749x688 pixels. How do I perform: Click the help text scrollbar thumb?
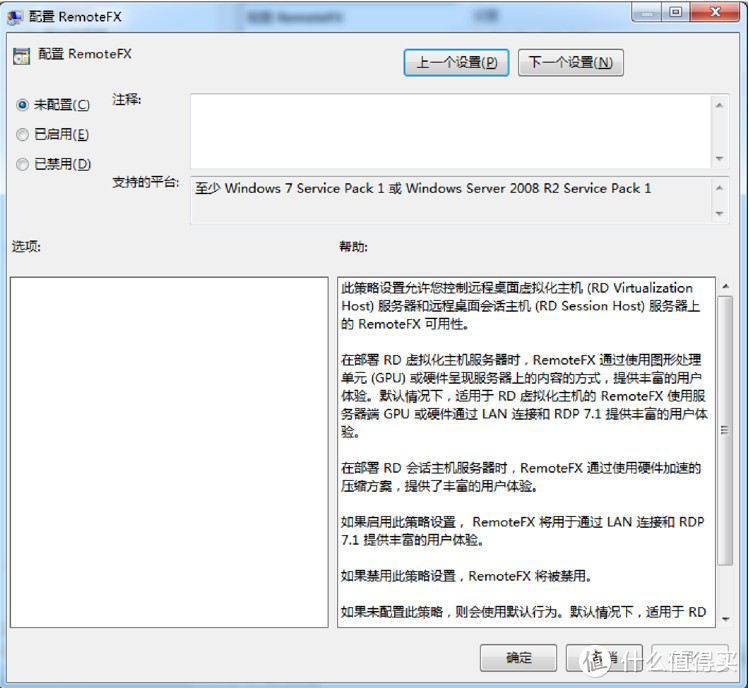point(725,430)
